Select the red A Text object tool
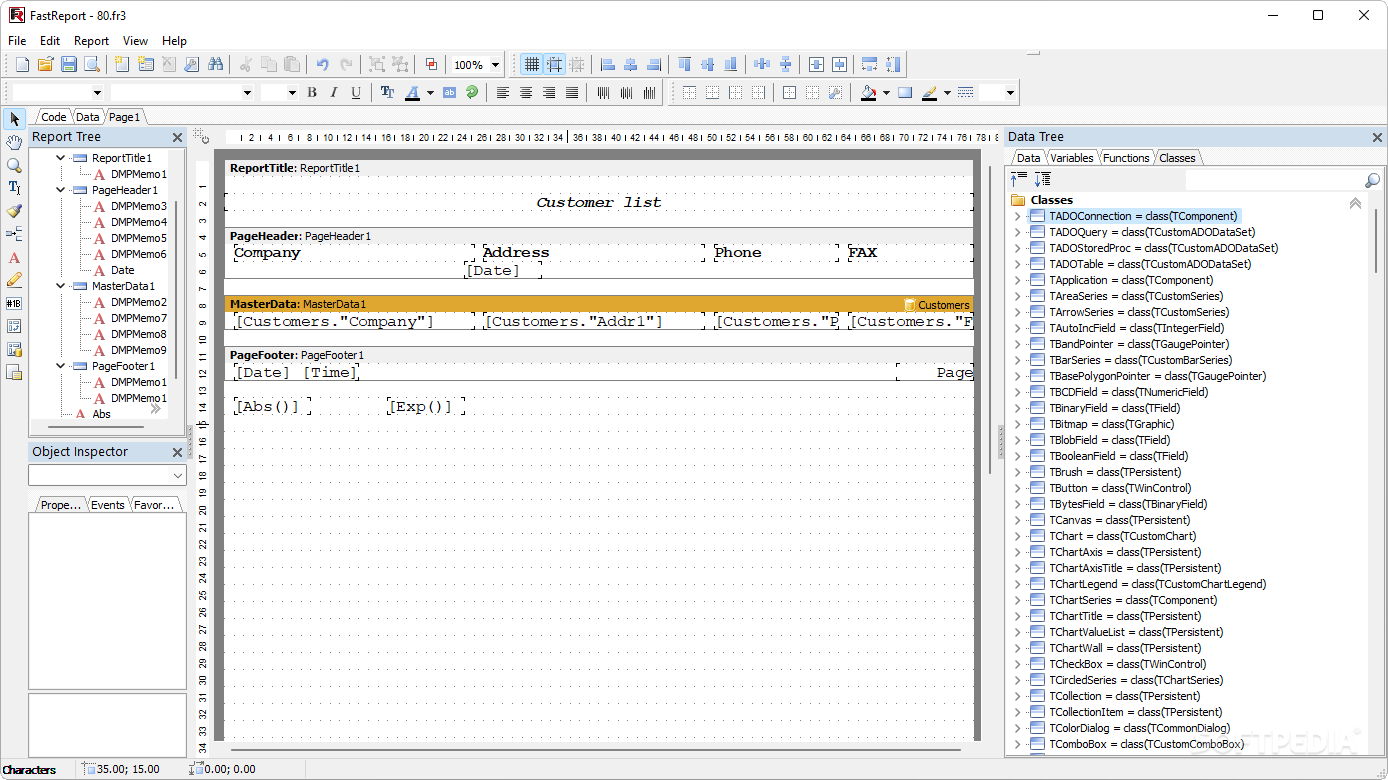The image size is (1388, 780). coord(14,257)
